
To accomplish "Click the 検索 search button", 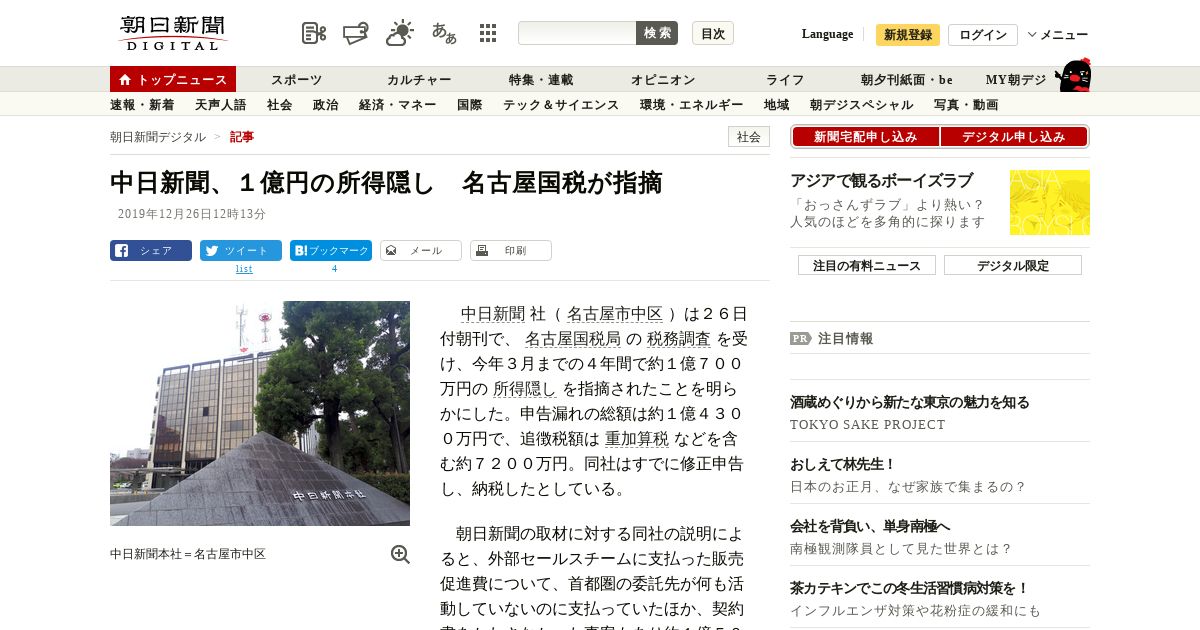I will click(x=657, y=33).
